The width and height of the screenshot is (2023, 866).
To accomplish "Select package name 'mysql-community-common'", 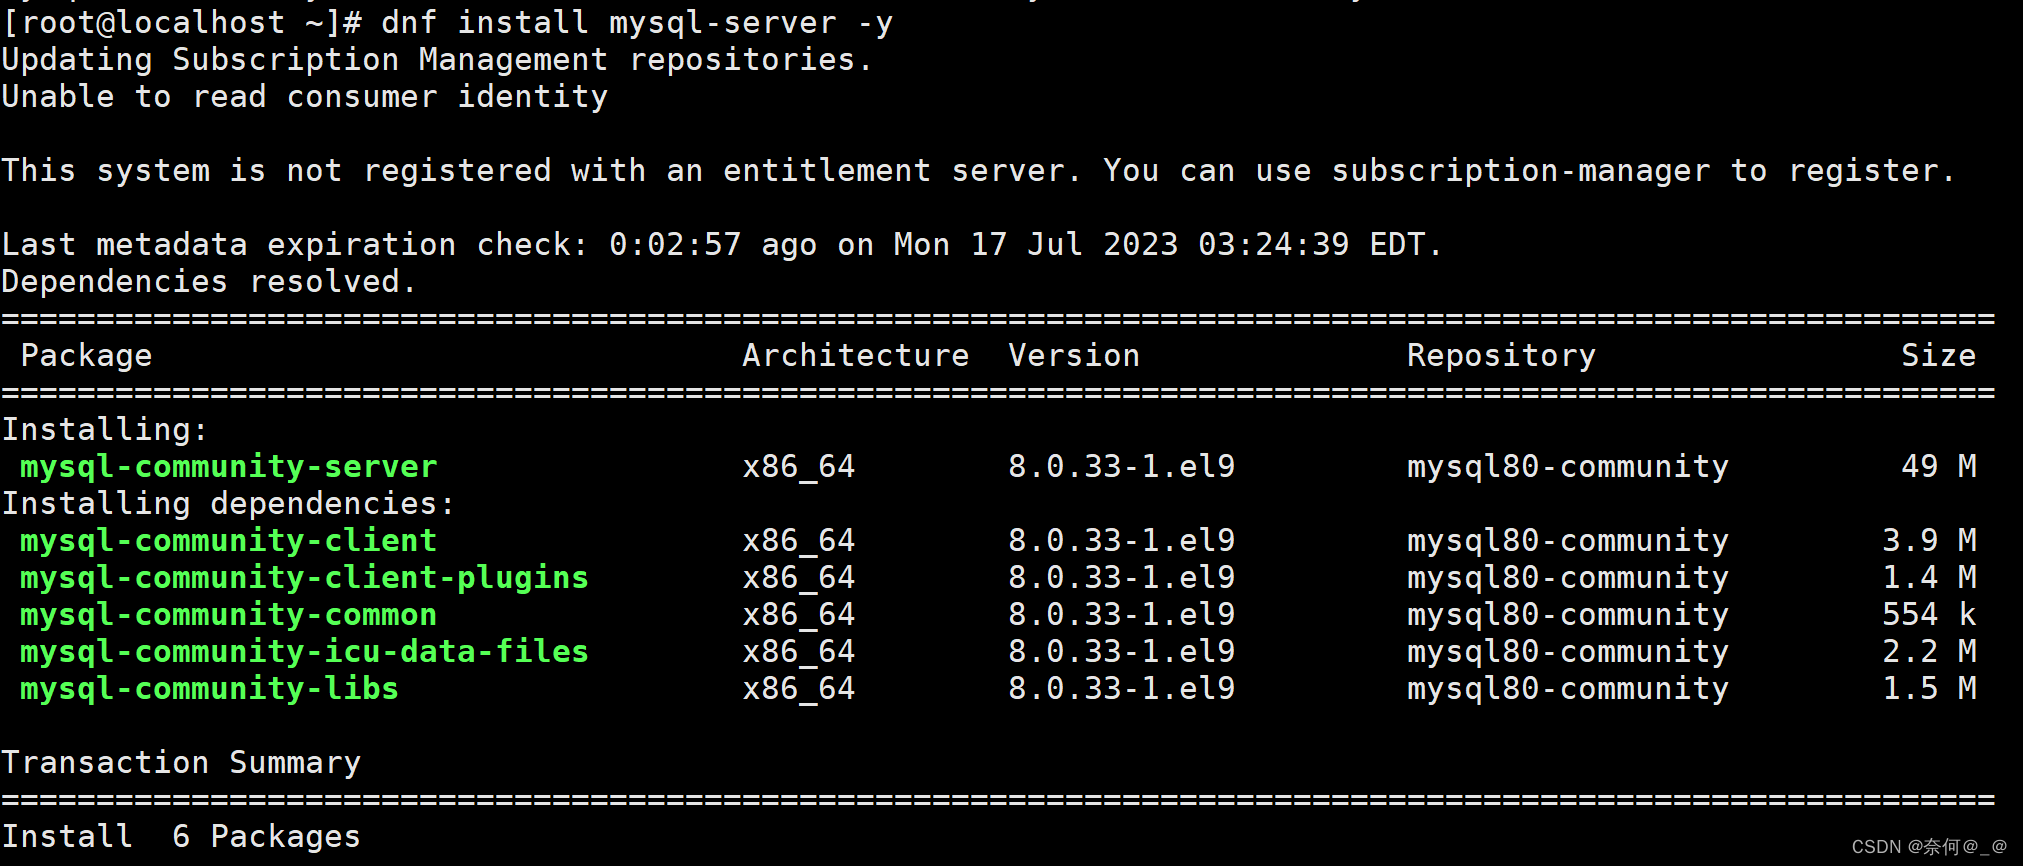I will (229, 615).
